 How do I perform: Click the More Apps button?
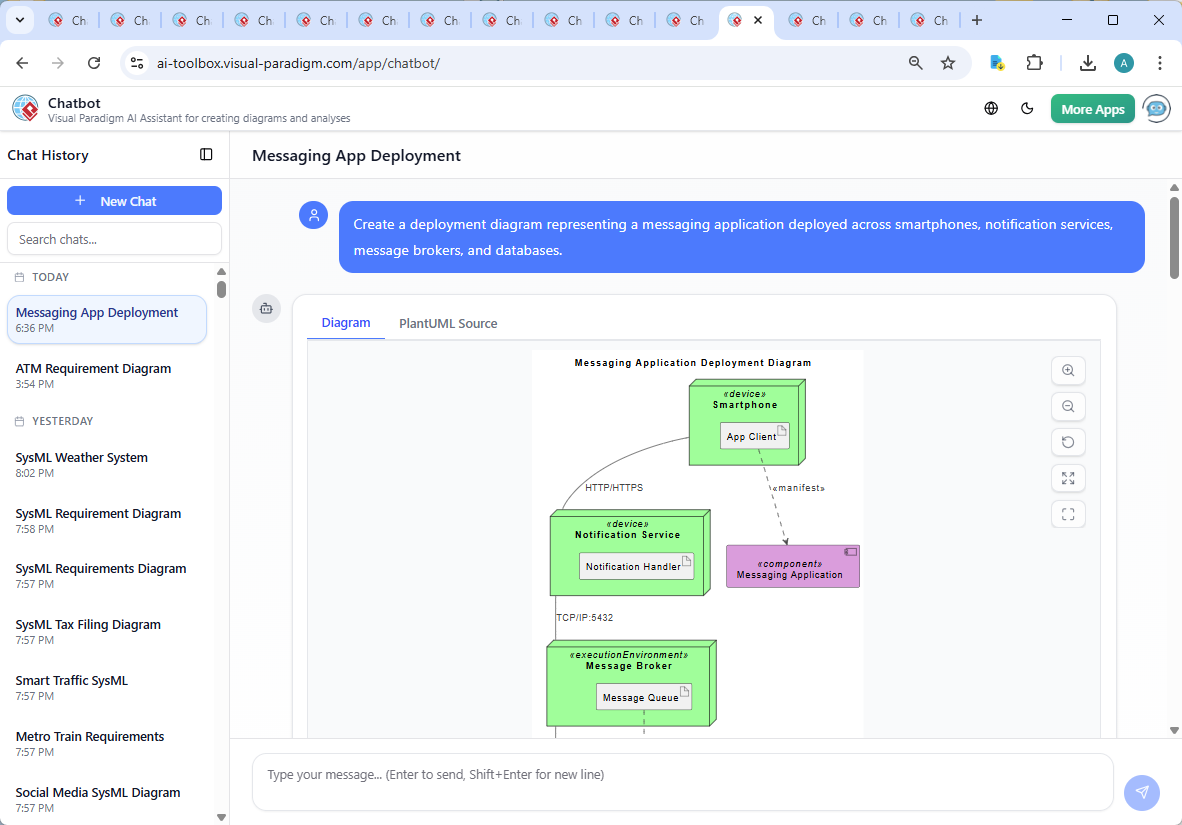click(x=1092, y=108)
